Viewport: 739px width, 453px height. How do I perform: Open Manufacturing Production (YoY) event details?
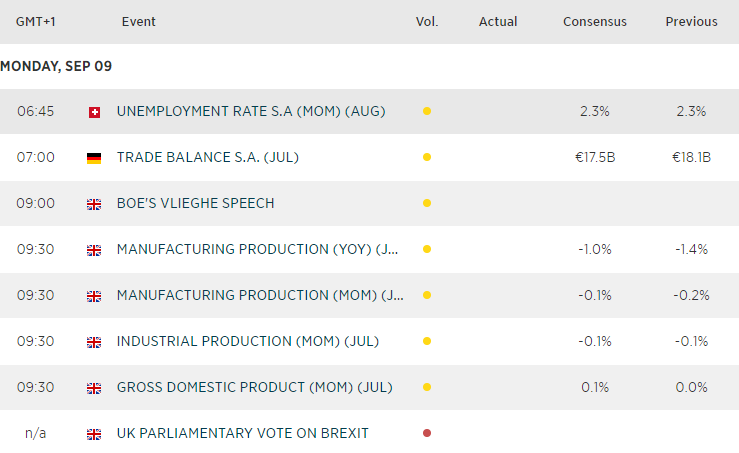pos(259,250)
